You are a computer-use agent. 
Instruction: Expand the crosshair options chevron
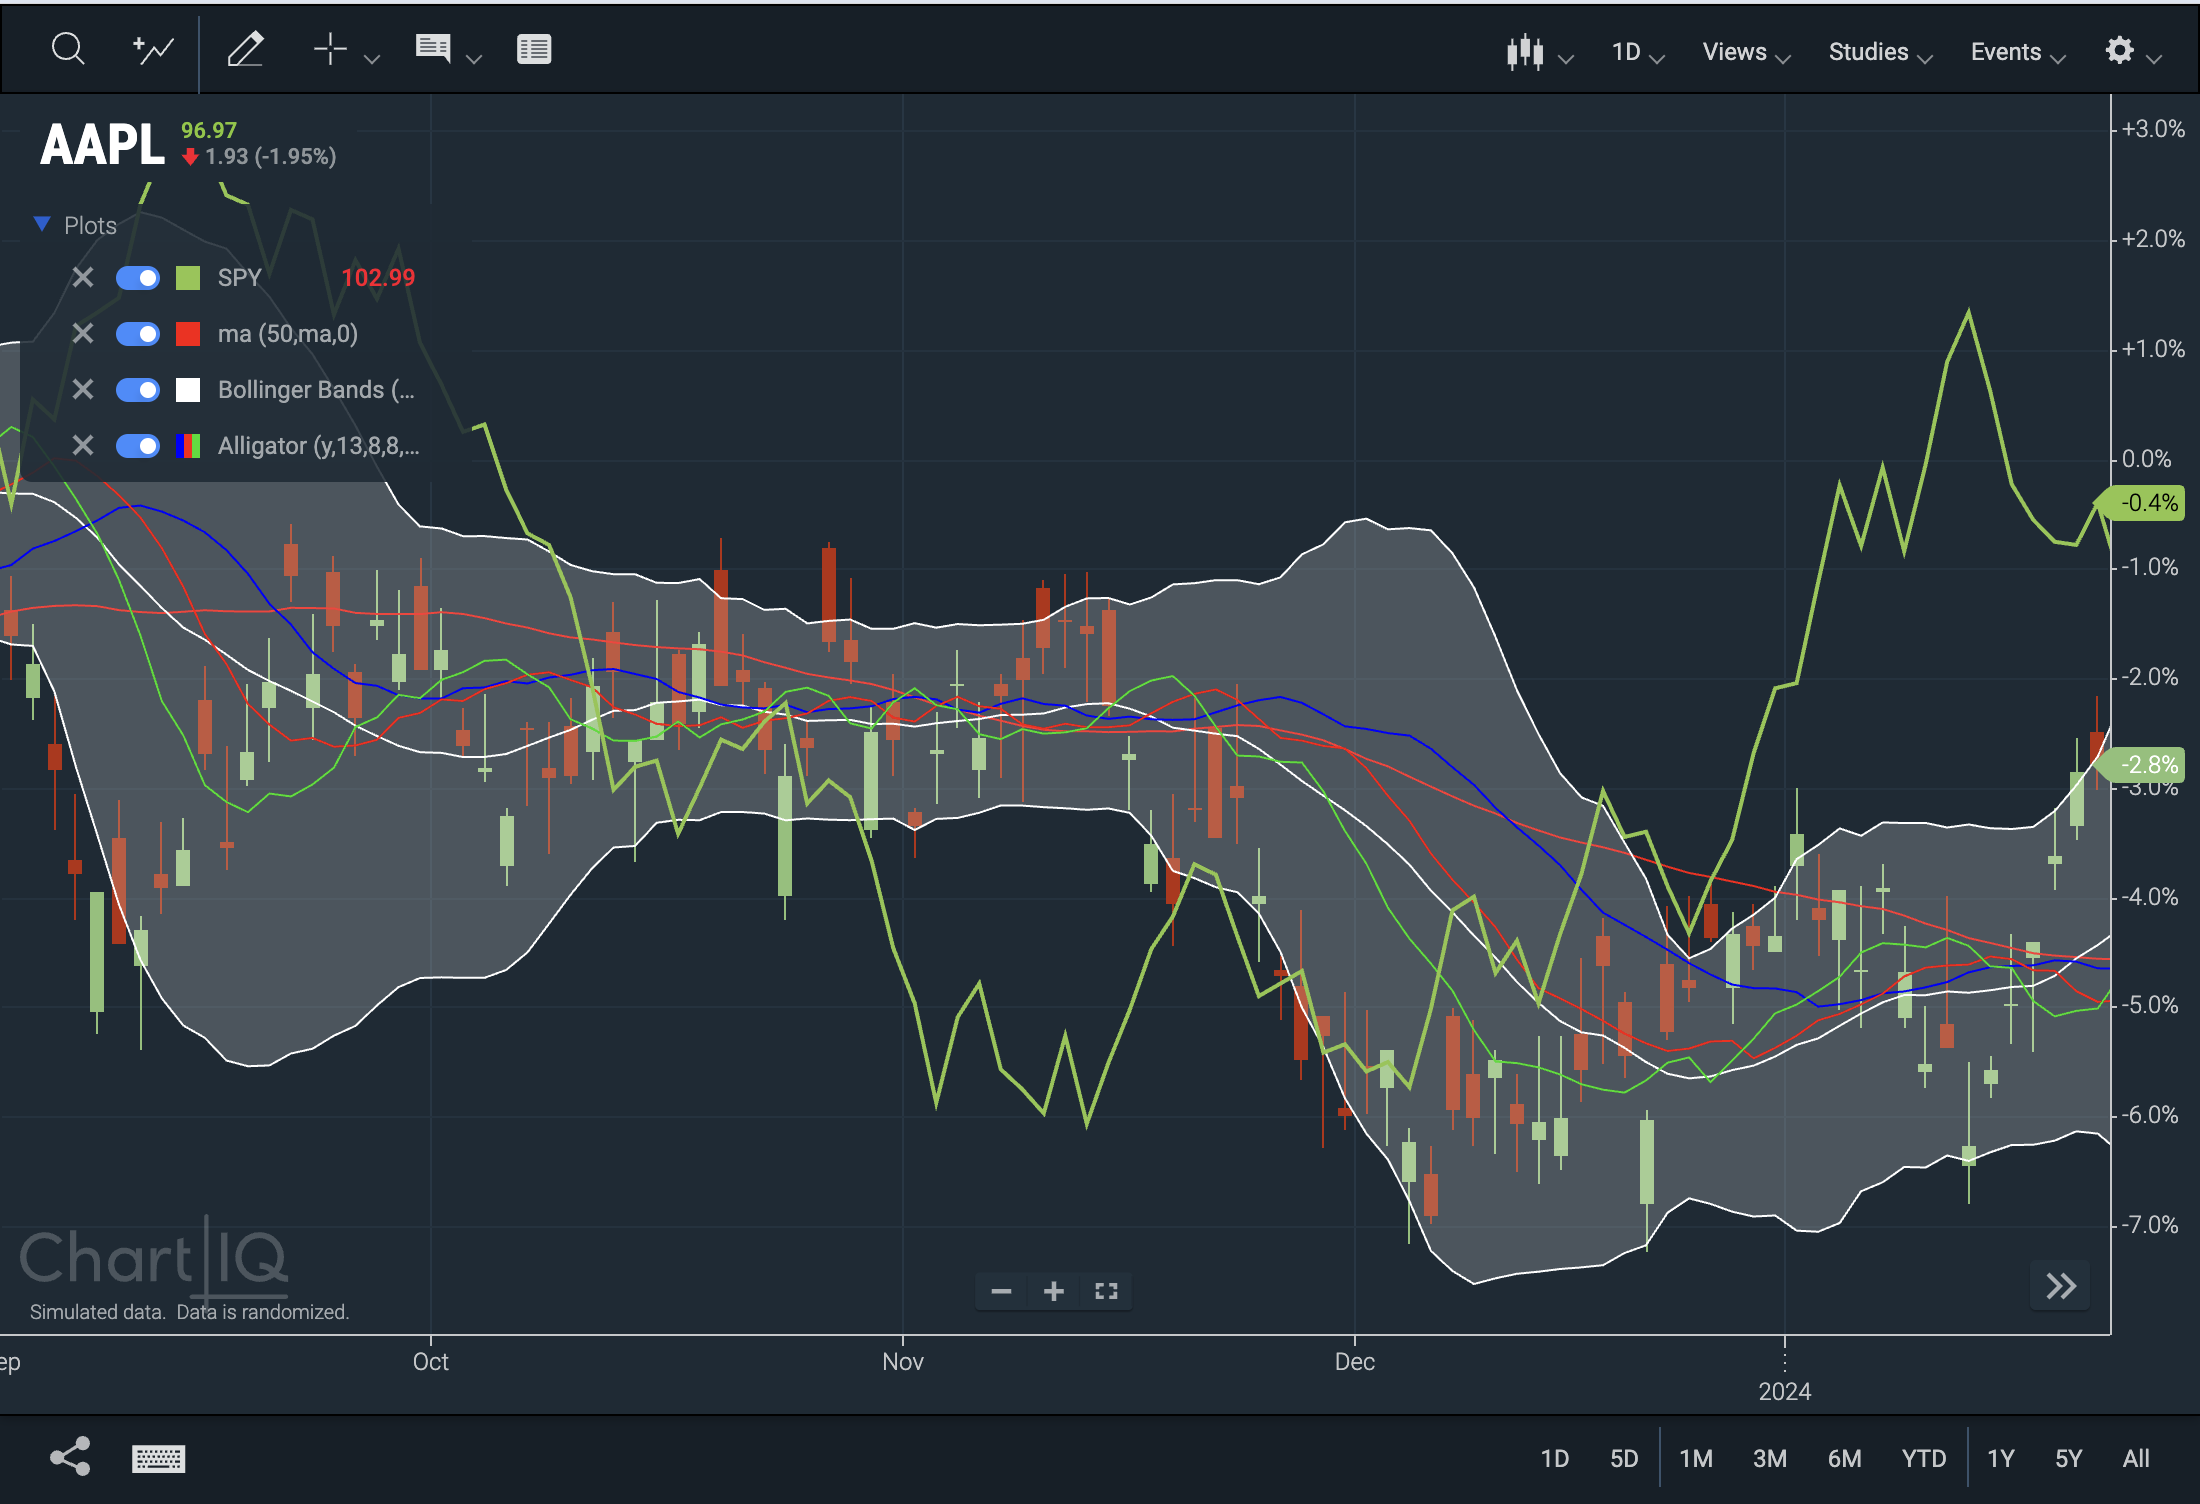[372, 59]
